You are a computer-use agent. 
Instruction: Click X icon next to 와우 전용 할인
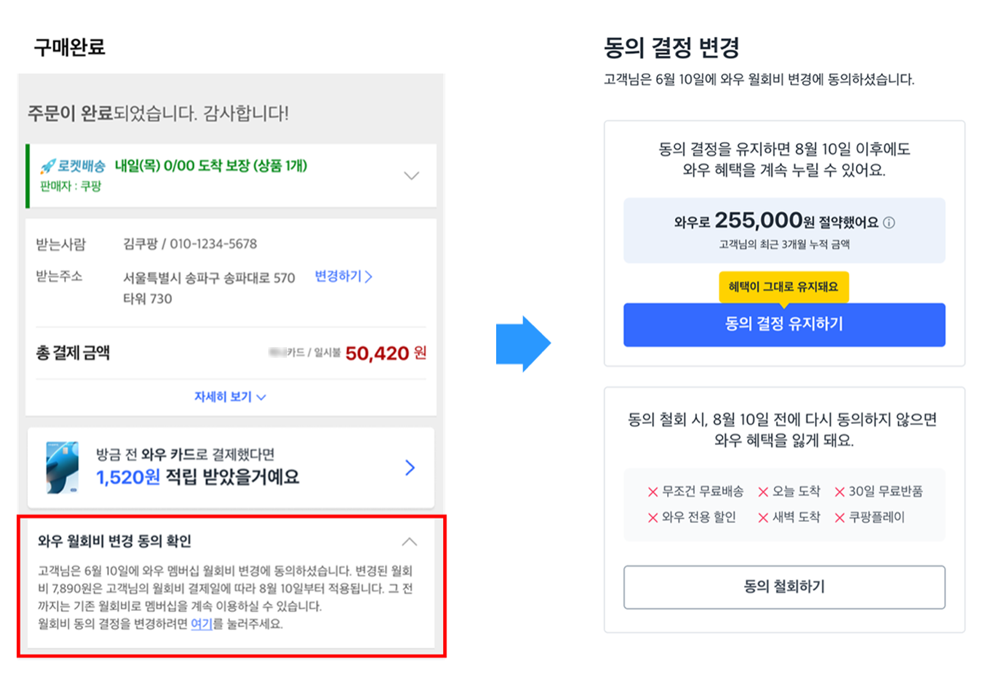coord(653,518)
